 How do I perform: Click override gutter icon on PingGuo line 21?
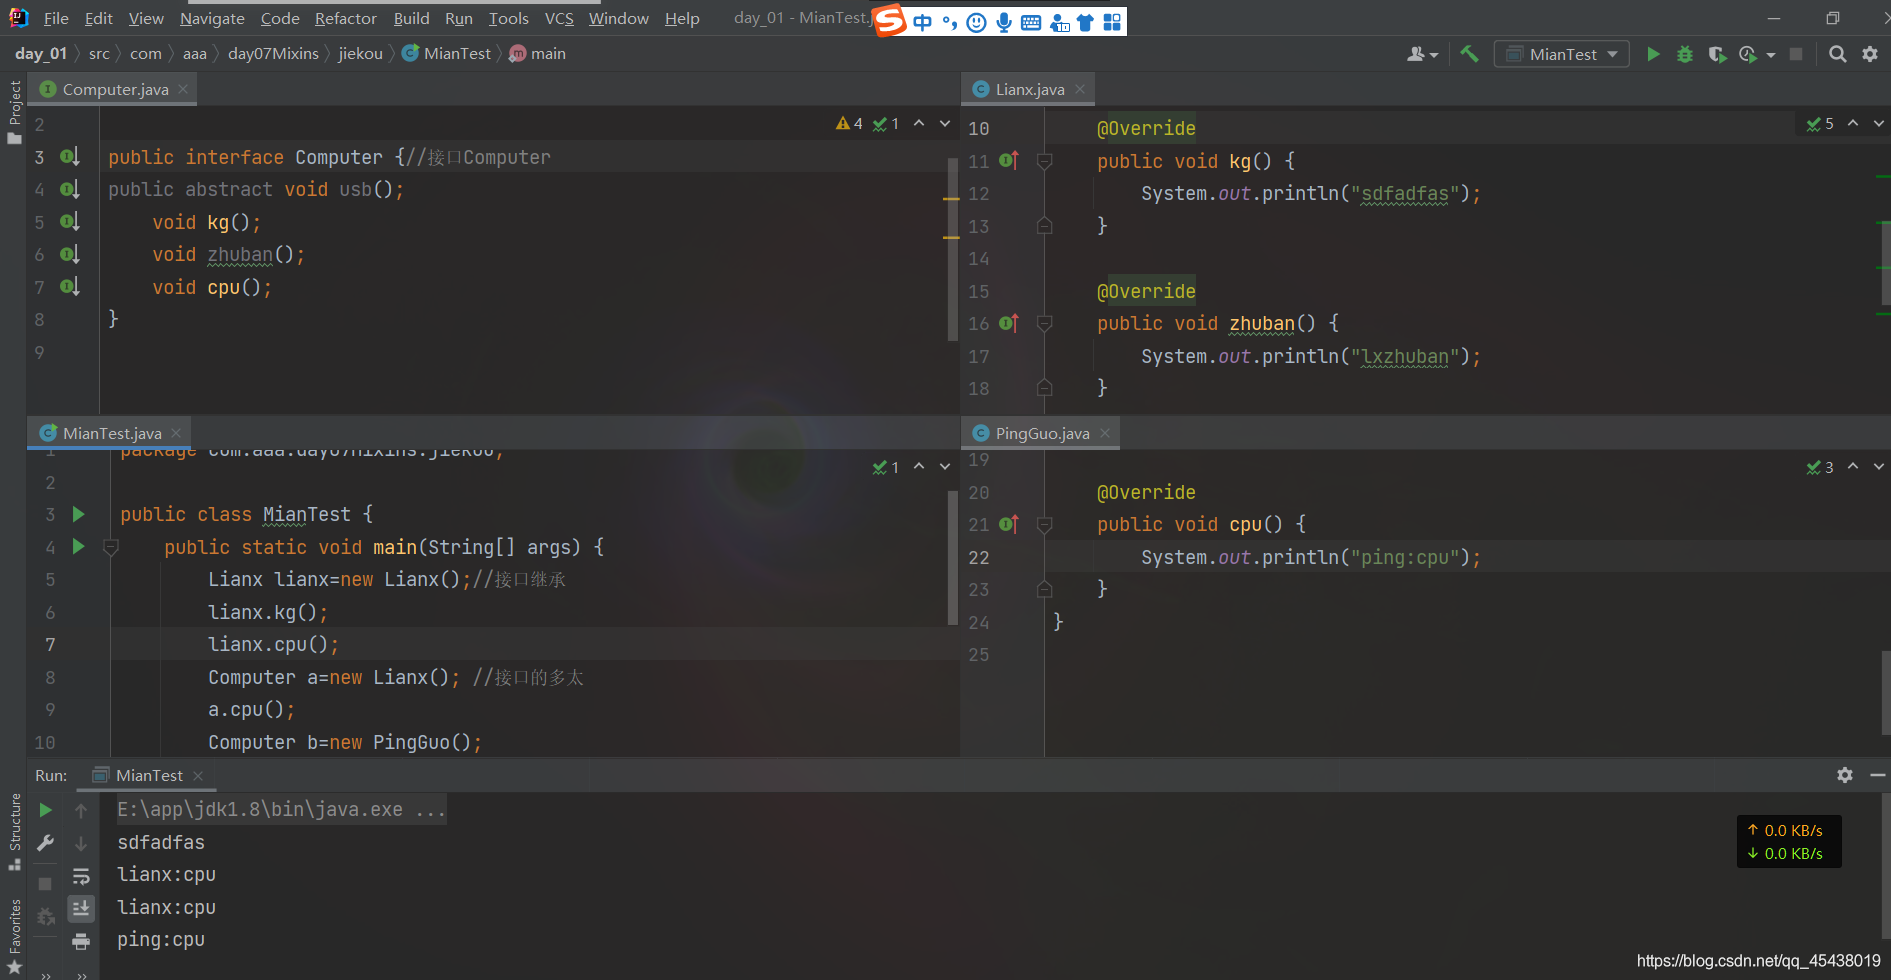(x=1009, y=524)
